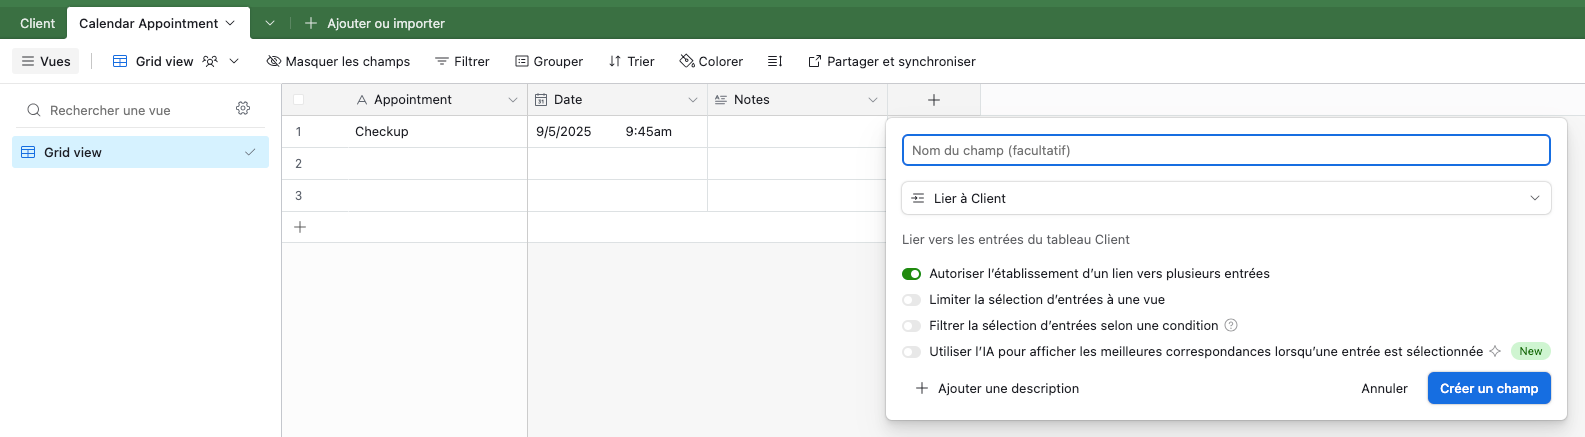
Task: Enable Limiter la sélection à une vue
Action: [911, 299]
